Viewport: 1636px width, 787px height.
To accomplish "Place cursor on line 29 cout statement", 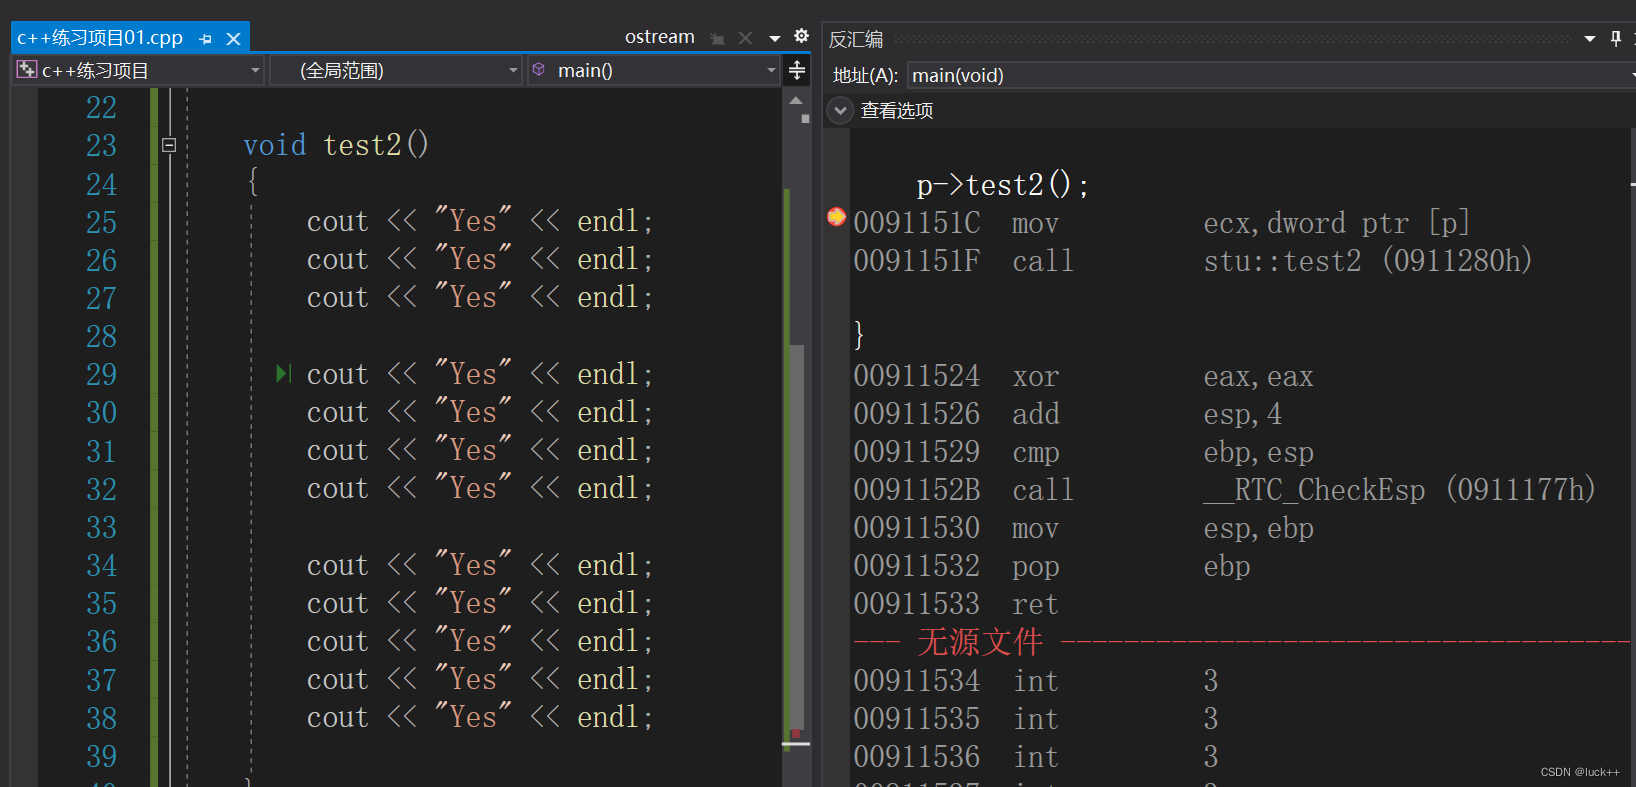I will pos(479,374).
